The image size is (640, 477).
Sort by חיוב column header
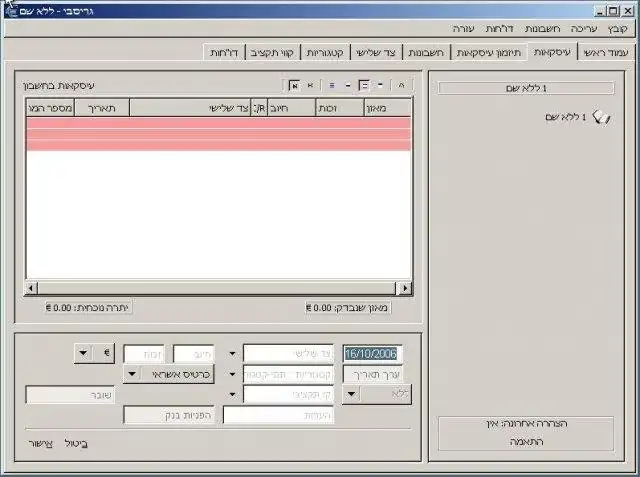pyautogui.click(x=291, y=108)
